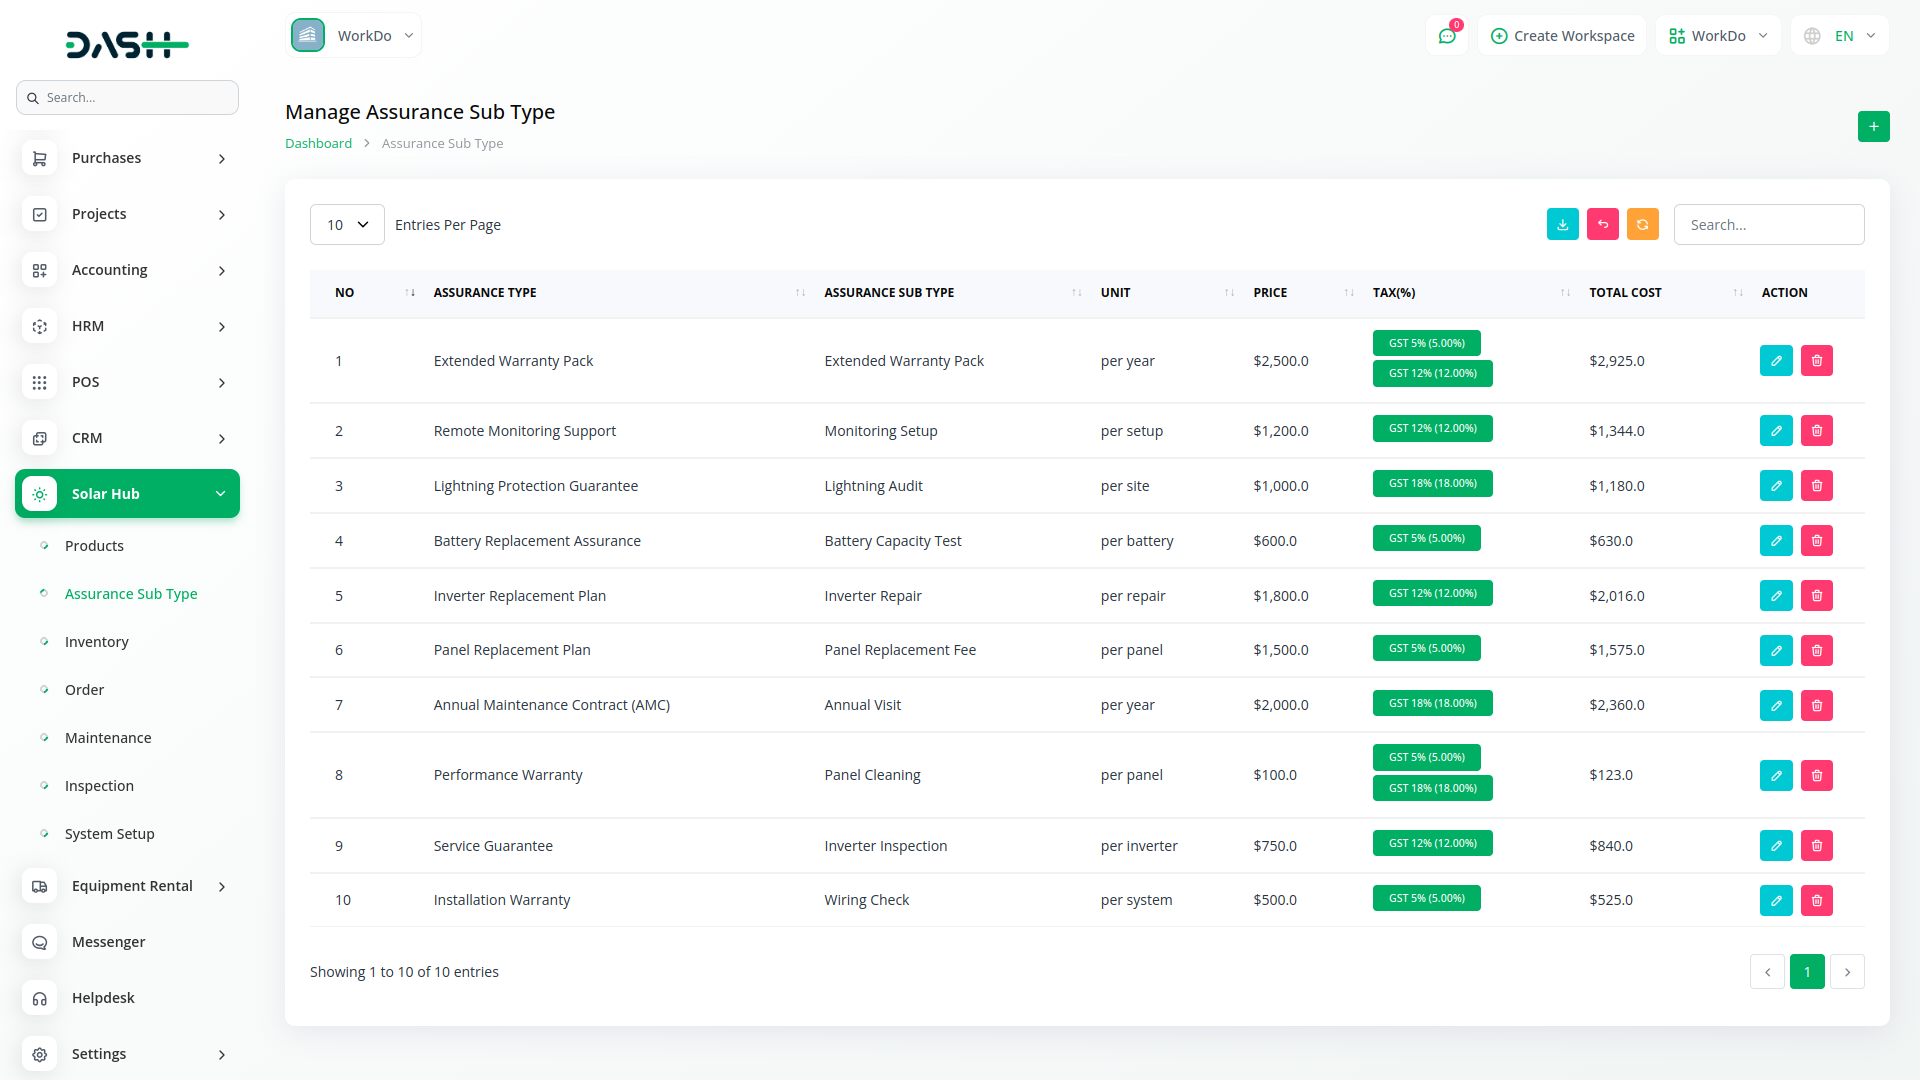This screenshot has height=1080, width=1920.
Task: Open the EN language dropdown
Action: pyautogui.click(x=1841, y=36)
